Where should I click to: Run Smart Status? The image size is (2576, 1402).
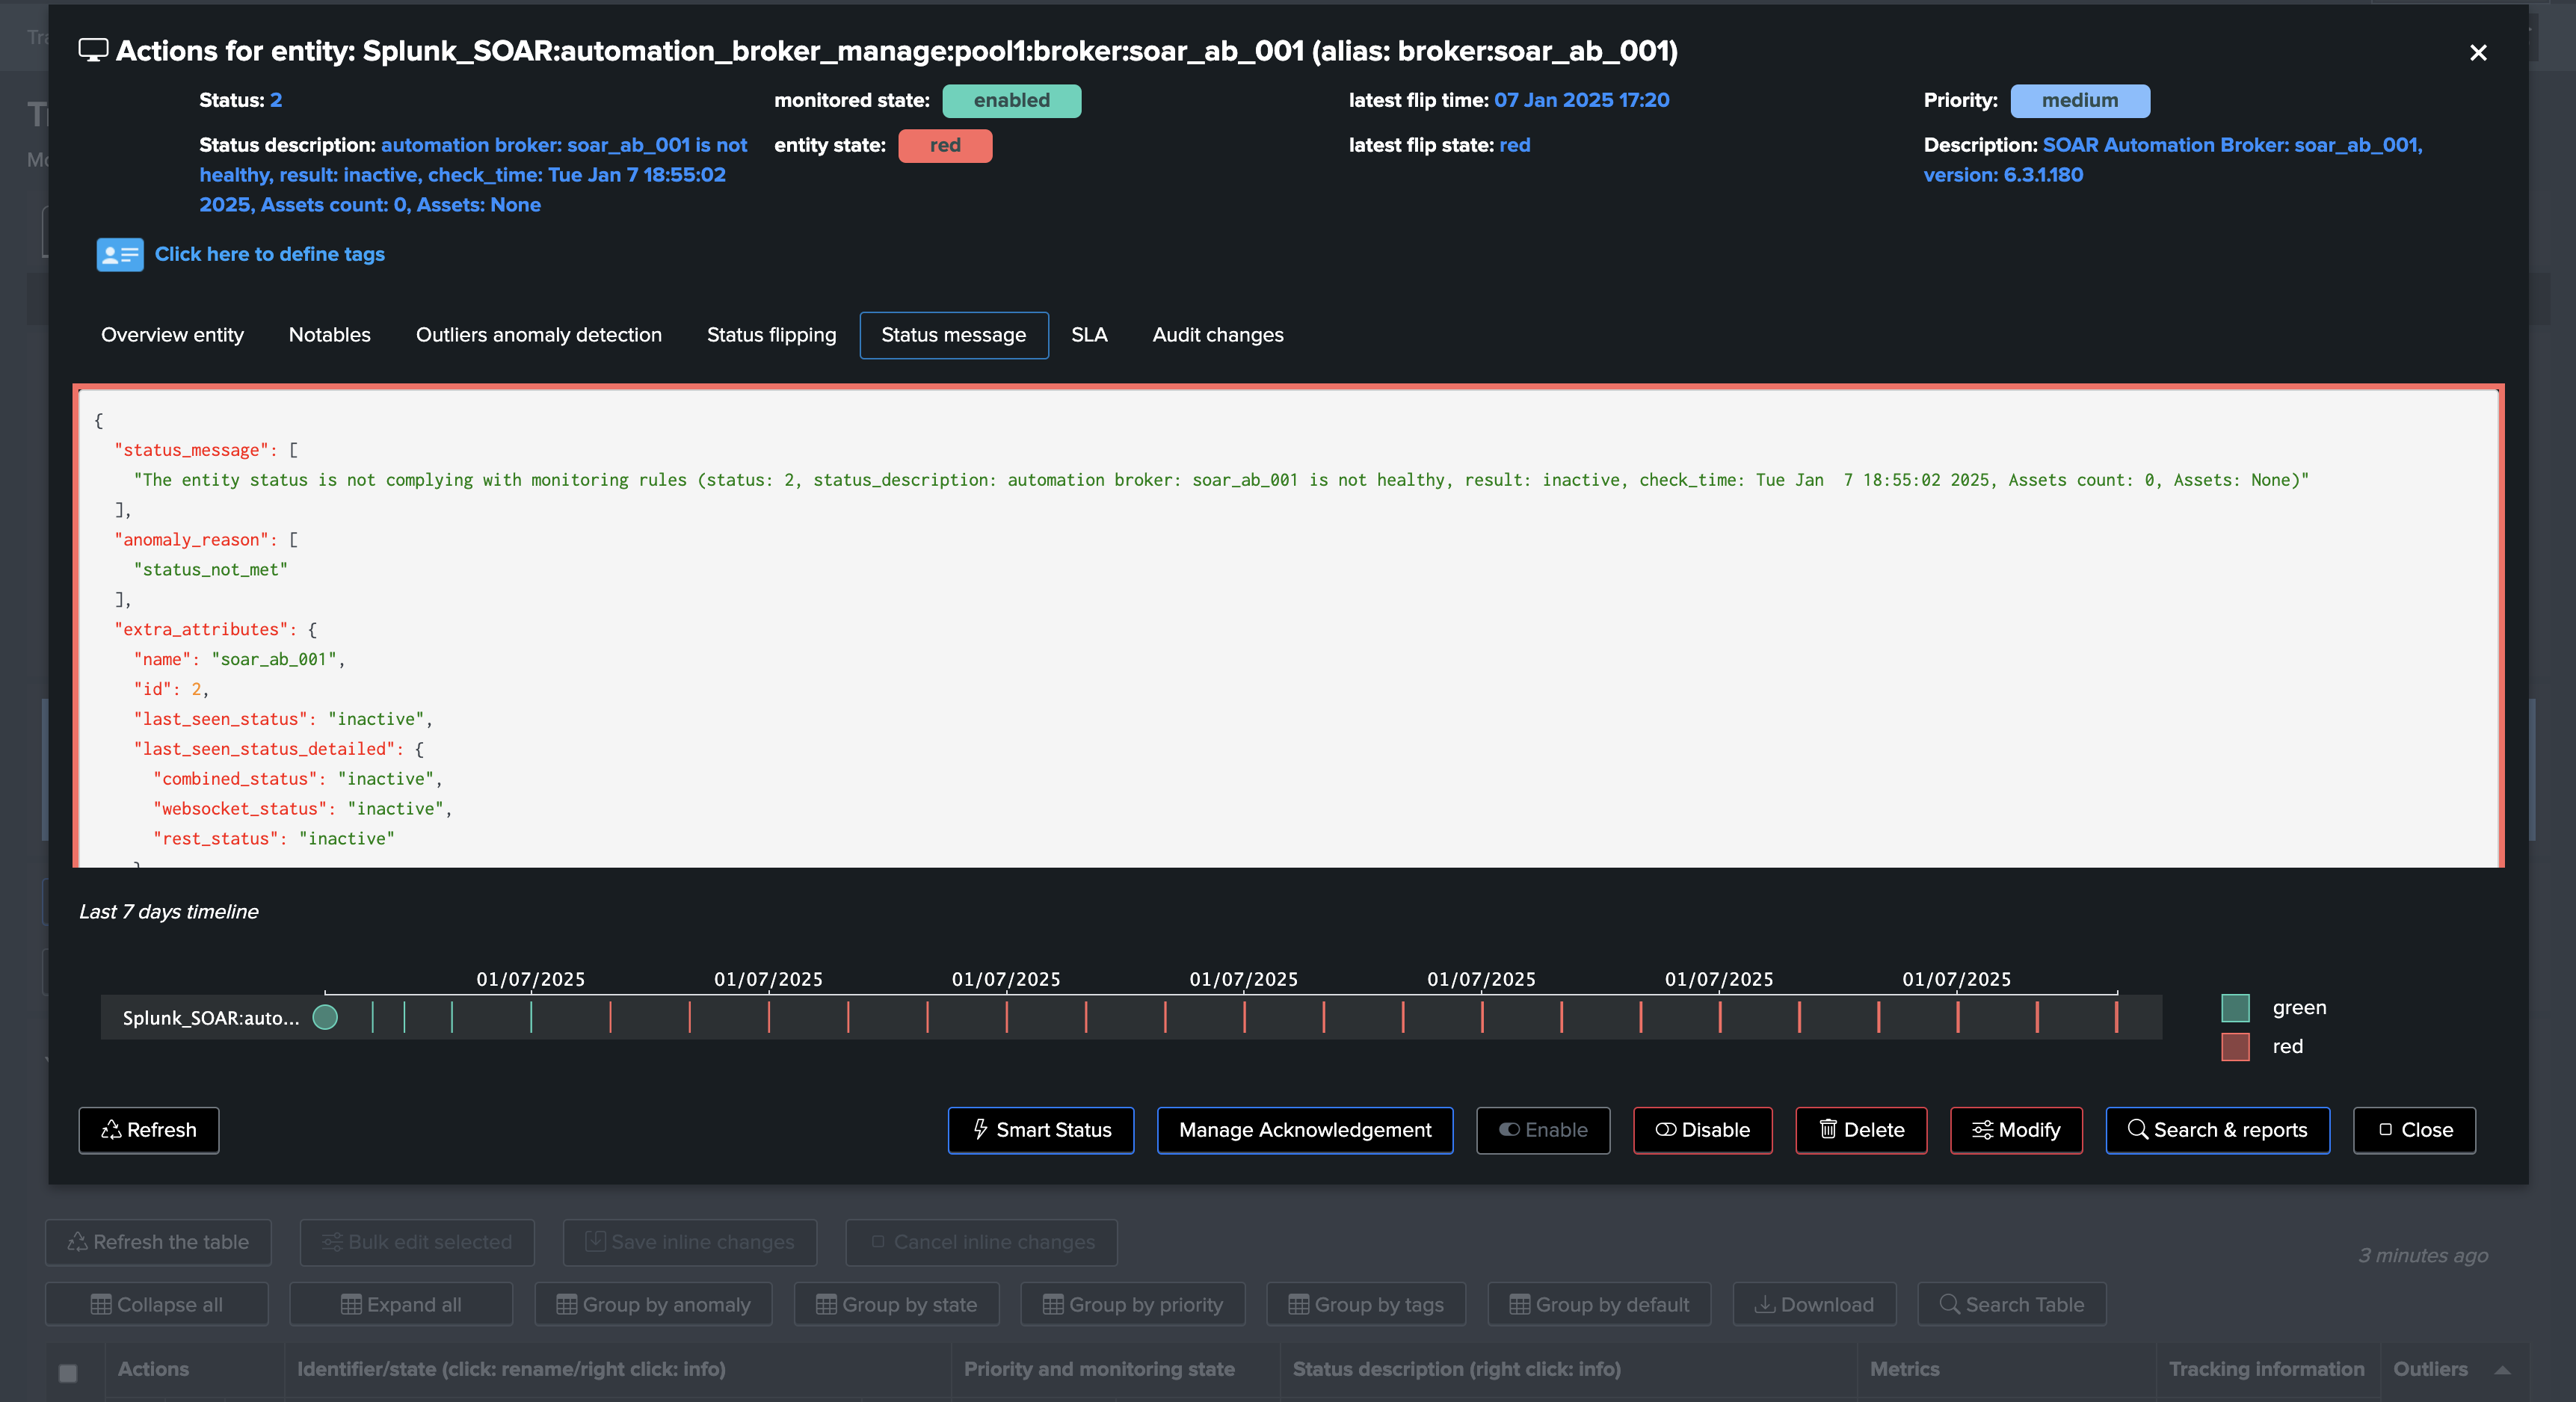pyautogui.click(x=1041, y=1130)
